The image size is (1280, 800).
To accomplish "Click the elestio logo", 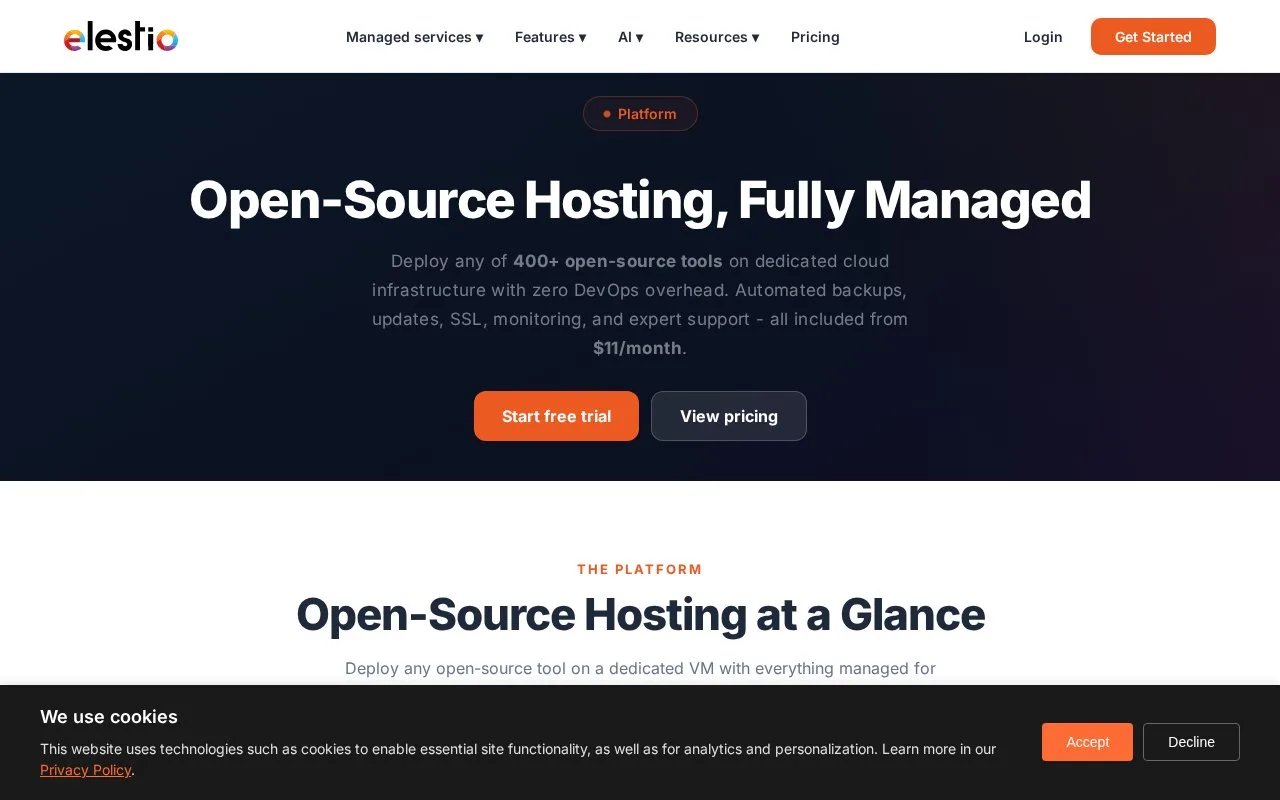I will point(121,37).
